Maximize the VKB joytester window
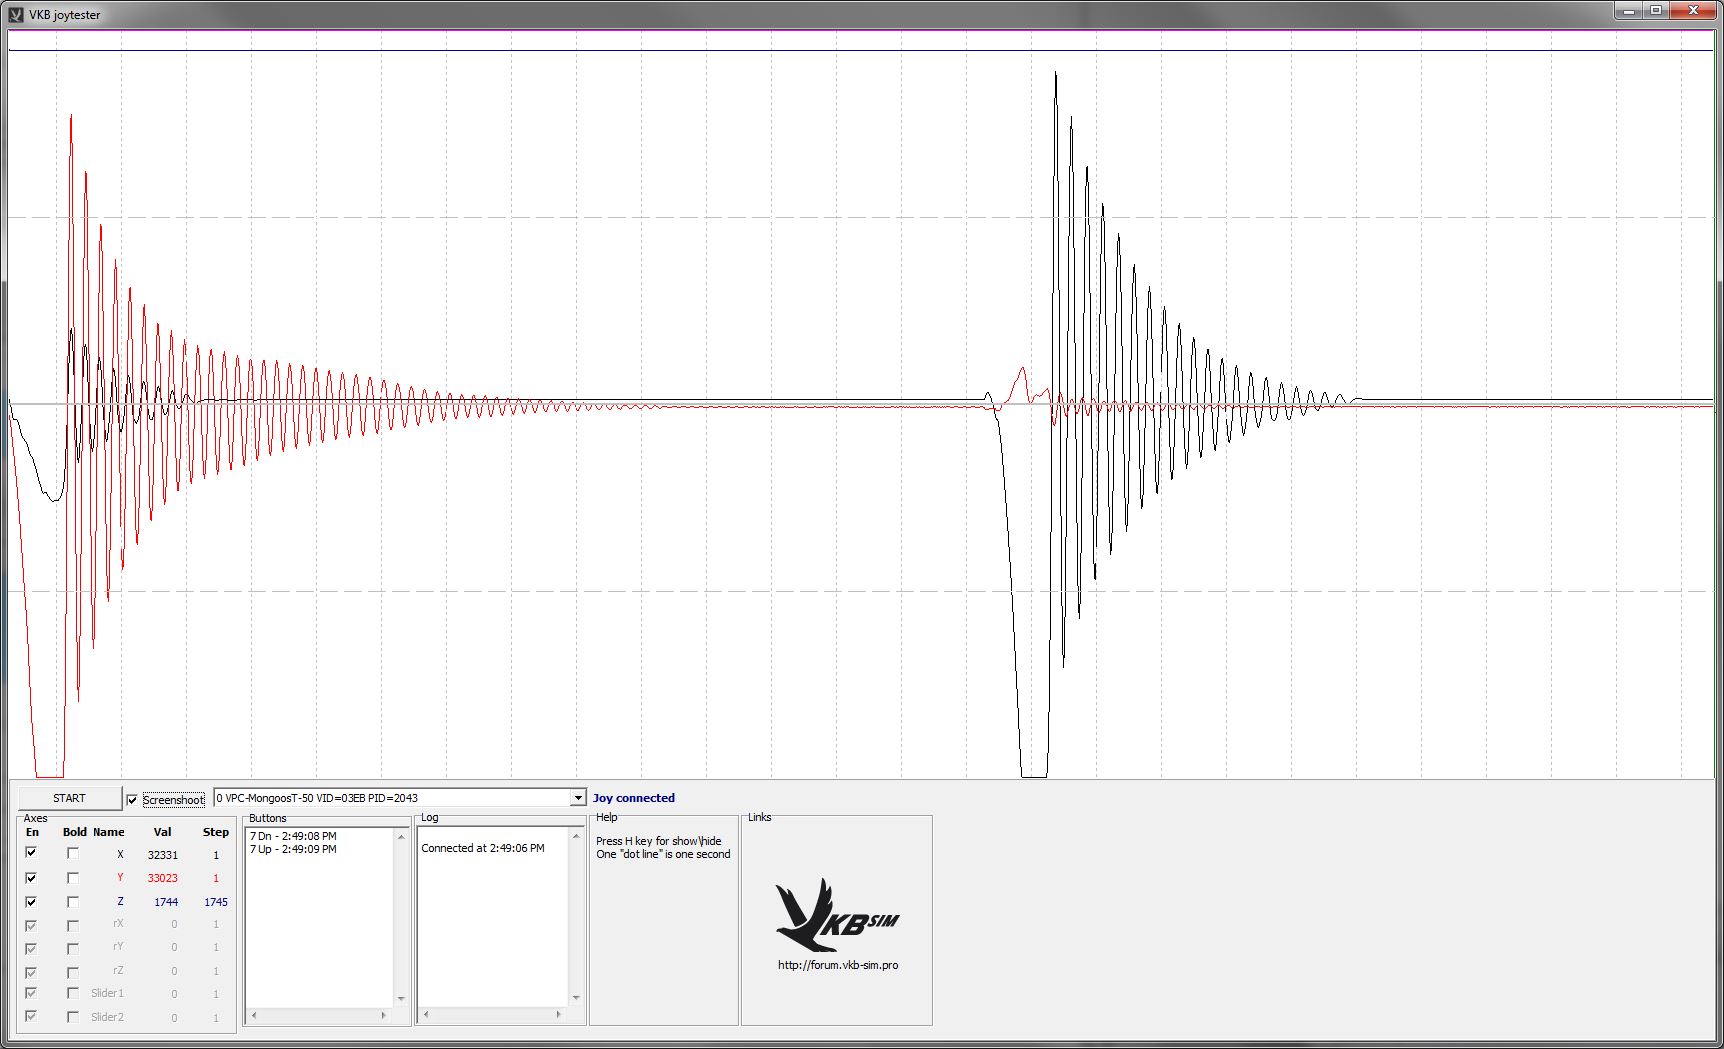Screen dimensions: 1724x1049 tap(1656, 11)
